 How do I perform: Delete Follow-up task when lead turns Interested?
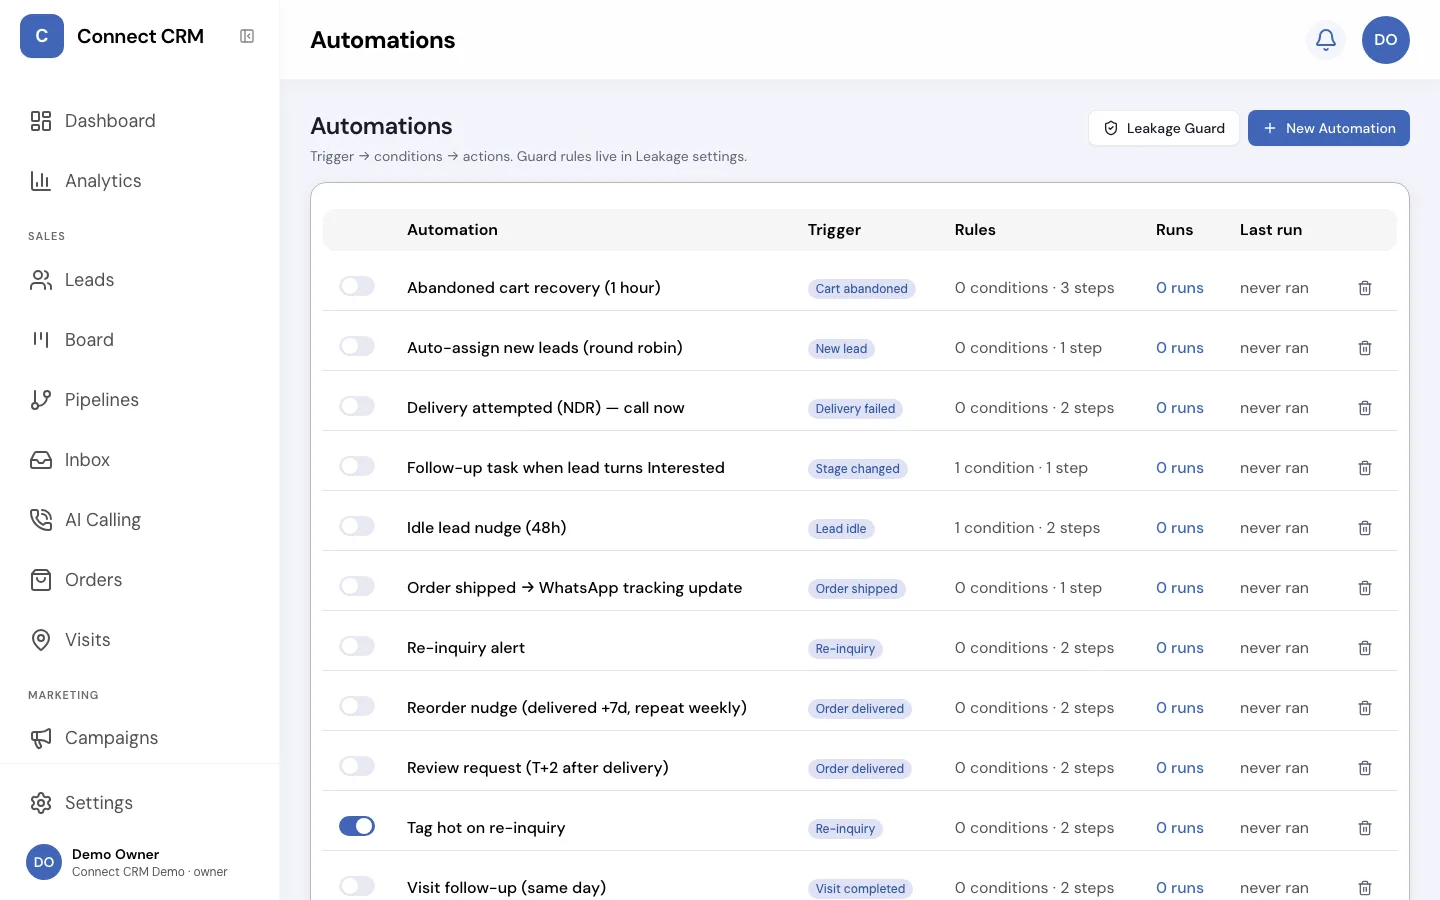click(1365, 468)
